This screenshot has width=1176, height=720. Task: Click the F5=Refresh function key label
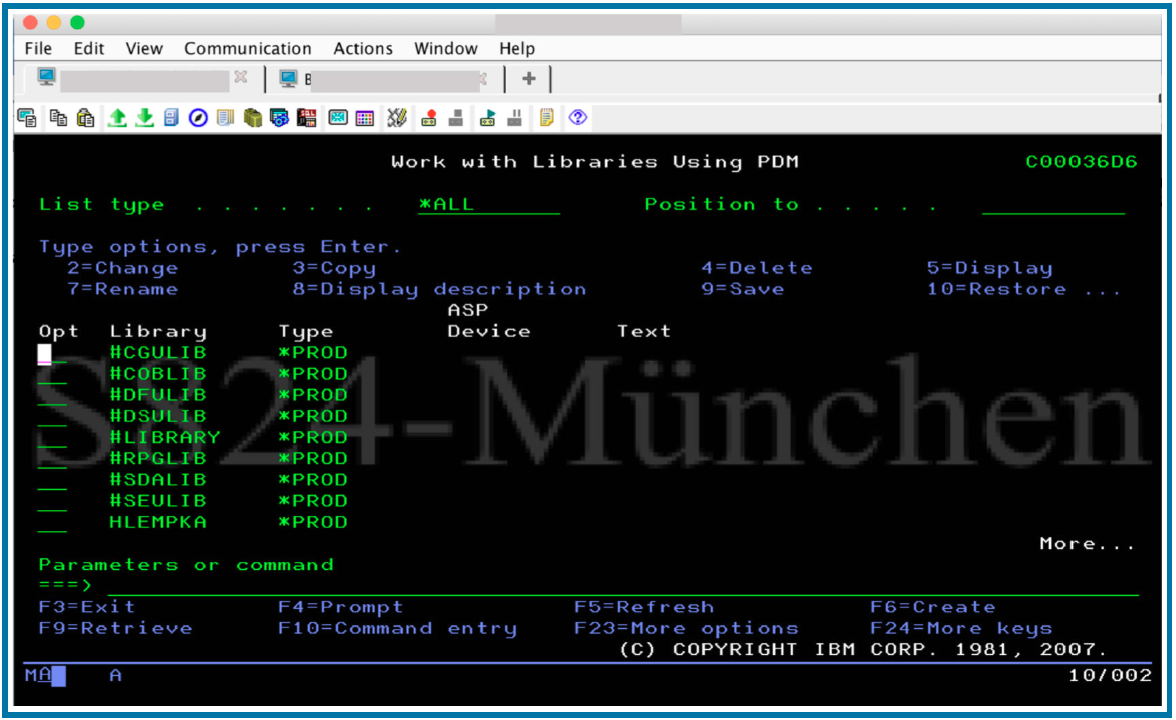click(644, 607)
